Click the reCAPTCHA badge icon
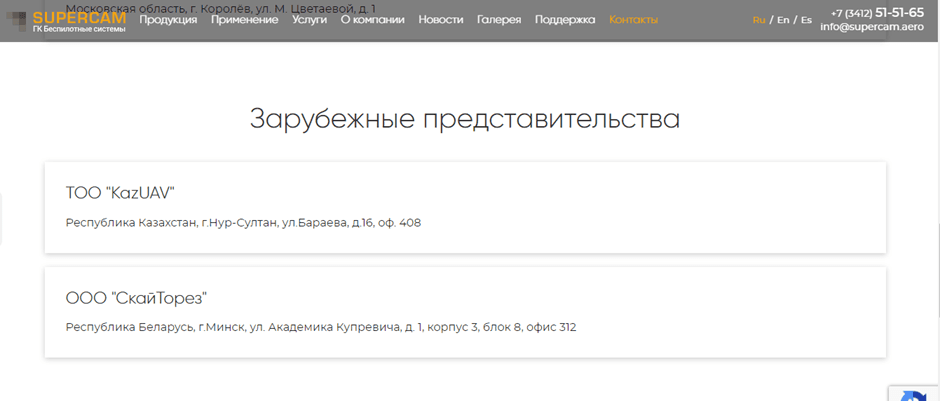This screenshot has height=401, width=940. click(x=915, y=393)
